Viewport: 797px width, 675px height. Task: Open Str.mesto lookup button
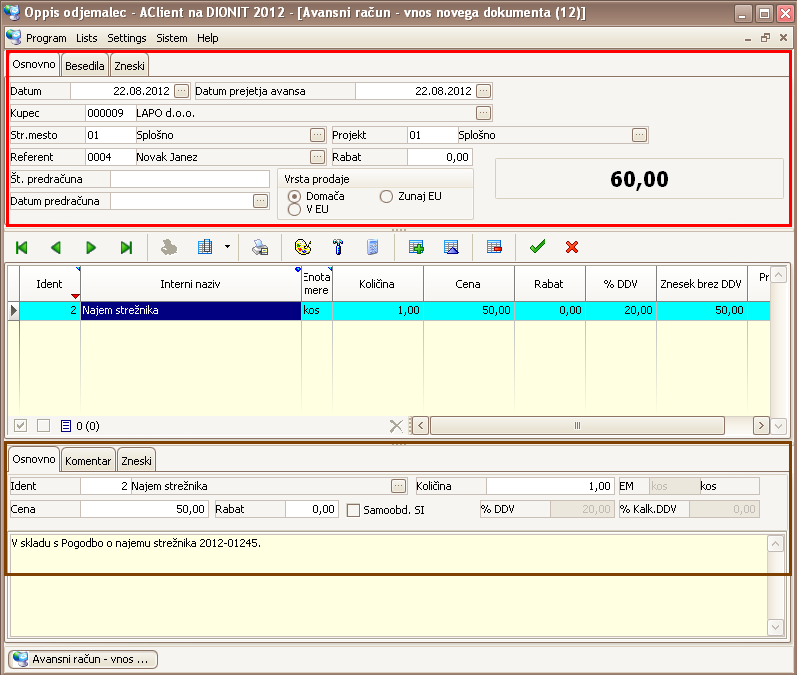[x=317, y=135]
